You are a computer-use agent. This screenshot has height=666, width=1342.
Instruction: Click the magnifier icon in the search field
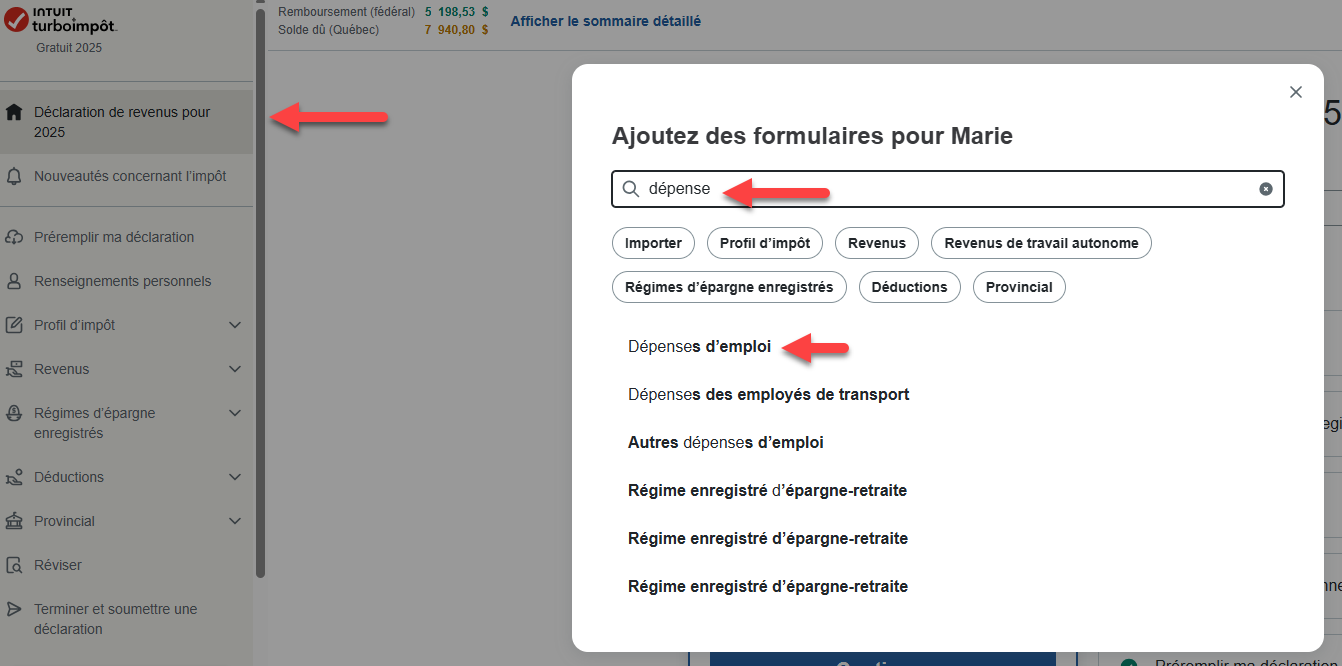pyautogui.click(x=631, y=189)
